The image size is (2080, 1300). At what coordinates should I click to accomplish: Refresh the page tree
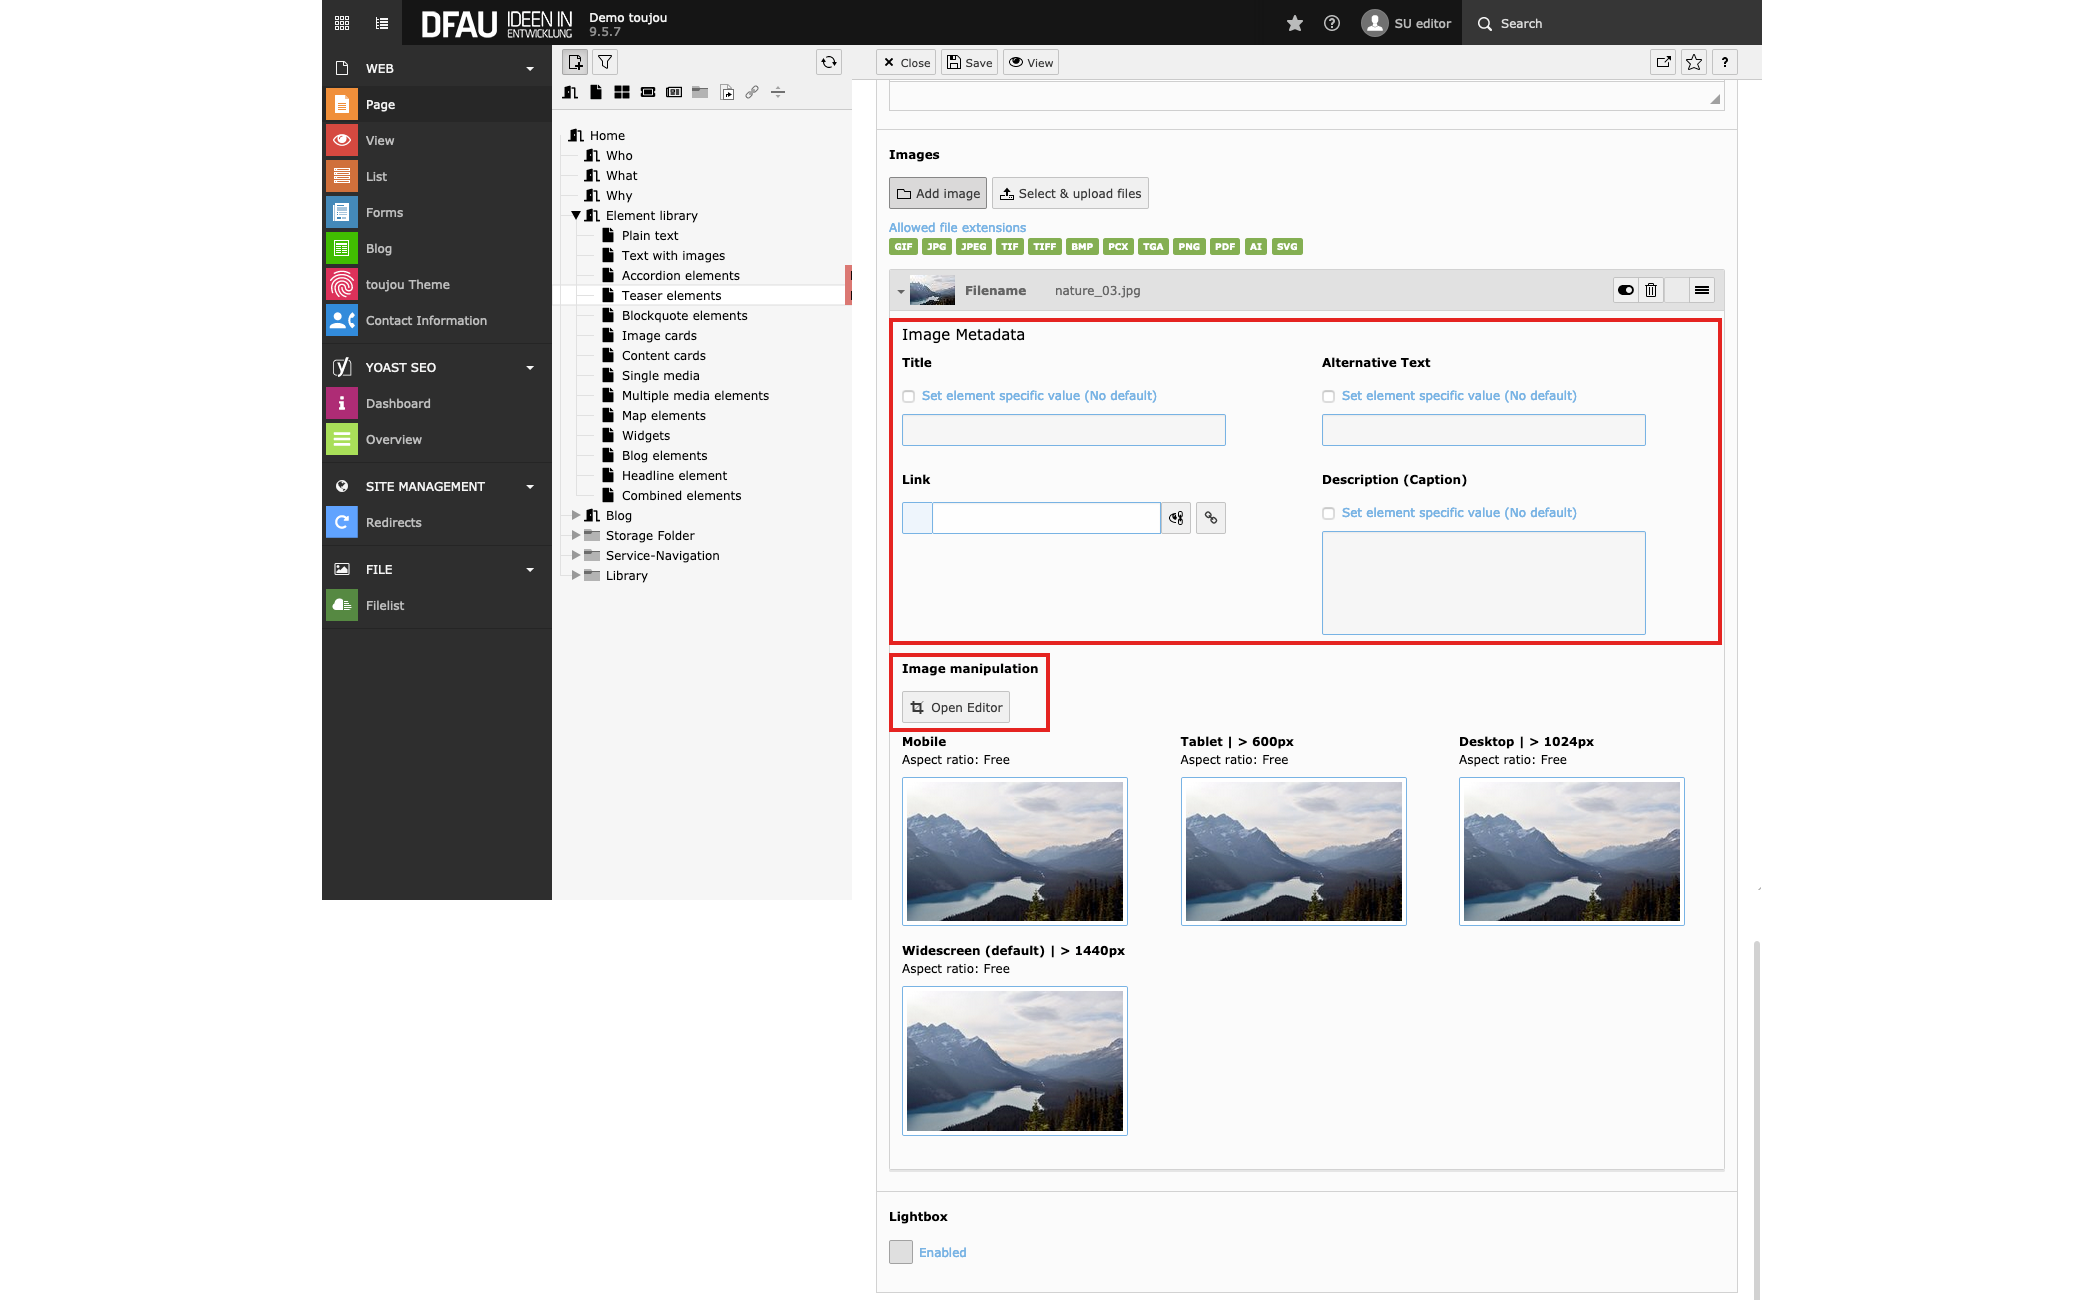[829, 62]
